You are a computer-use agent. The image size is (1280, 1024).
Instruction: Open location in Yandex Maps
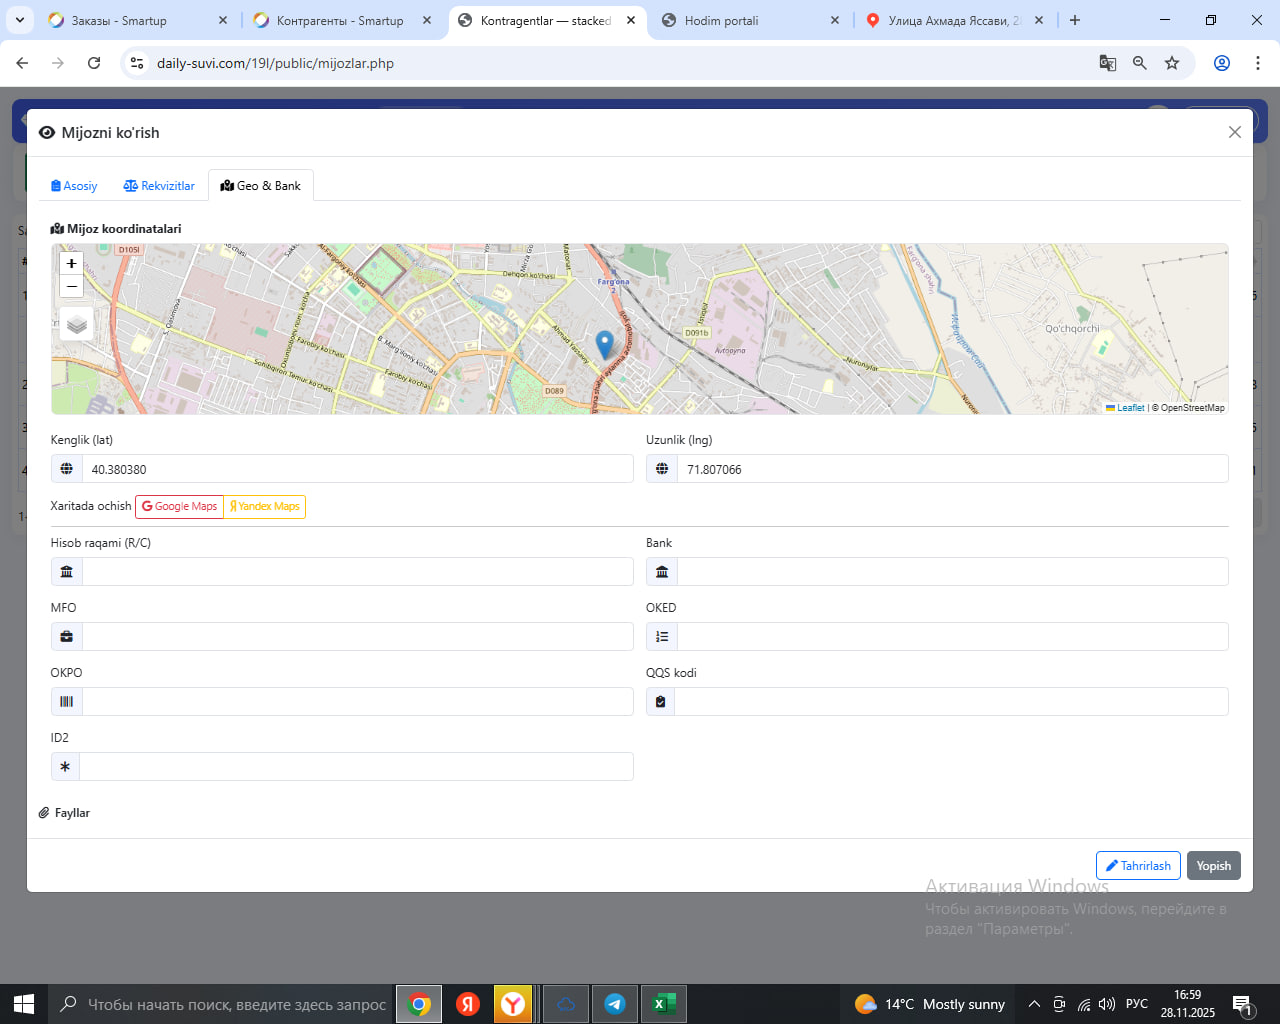(x=265, y=507)
